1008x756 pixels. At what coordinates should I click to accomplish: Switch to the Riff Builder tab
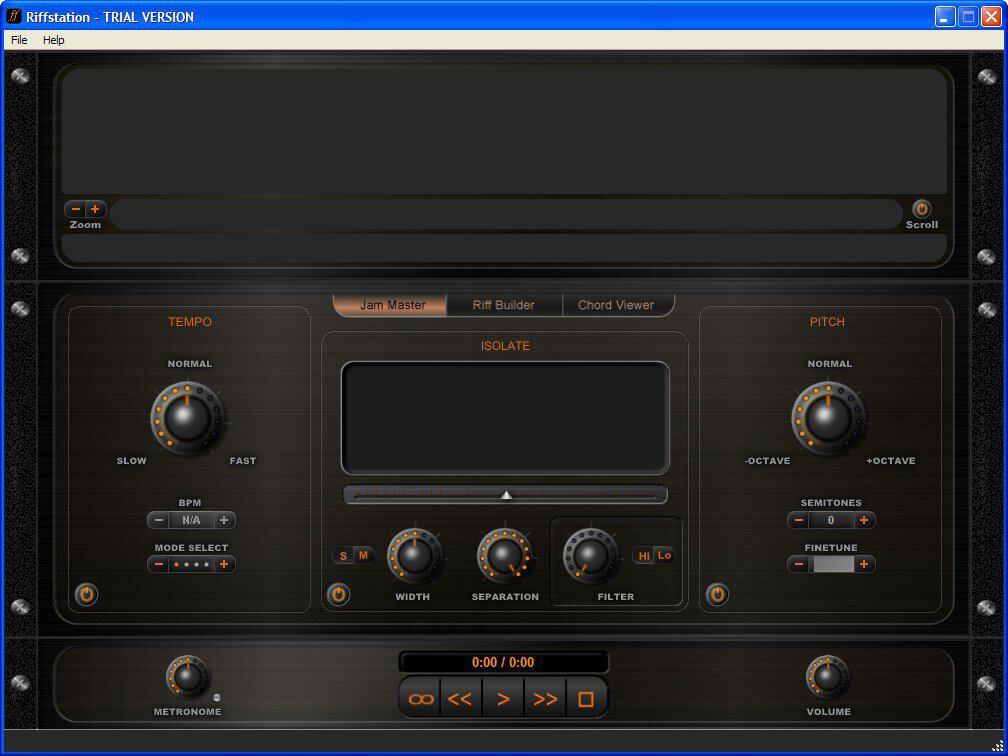click(x=504, y=304)
